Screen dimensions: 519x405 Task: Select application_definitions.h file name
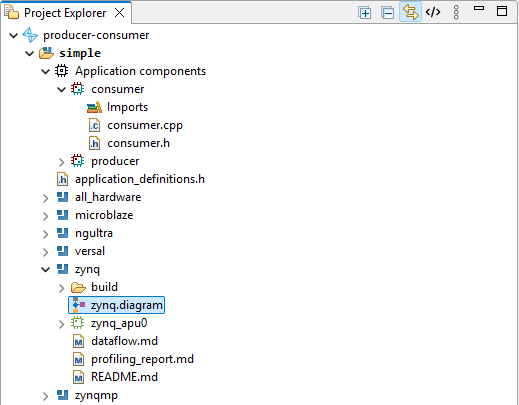point(140,179)
